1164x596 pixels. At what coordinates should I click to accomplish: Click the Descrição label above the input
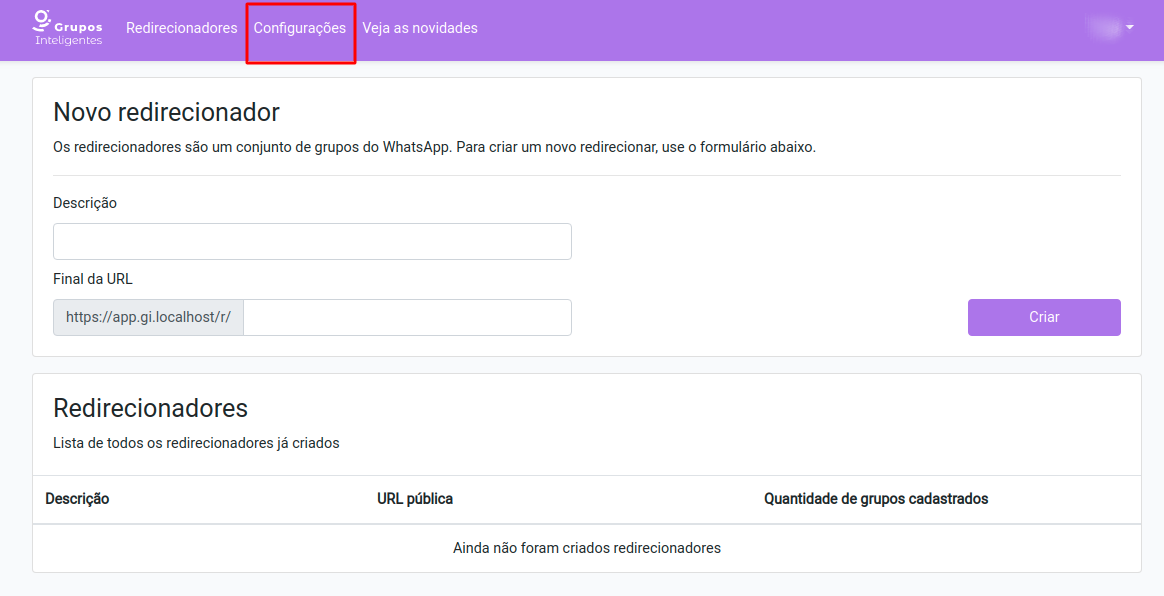(x=85, y=203)
